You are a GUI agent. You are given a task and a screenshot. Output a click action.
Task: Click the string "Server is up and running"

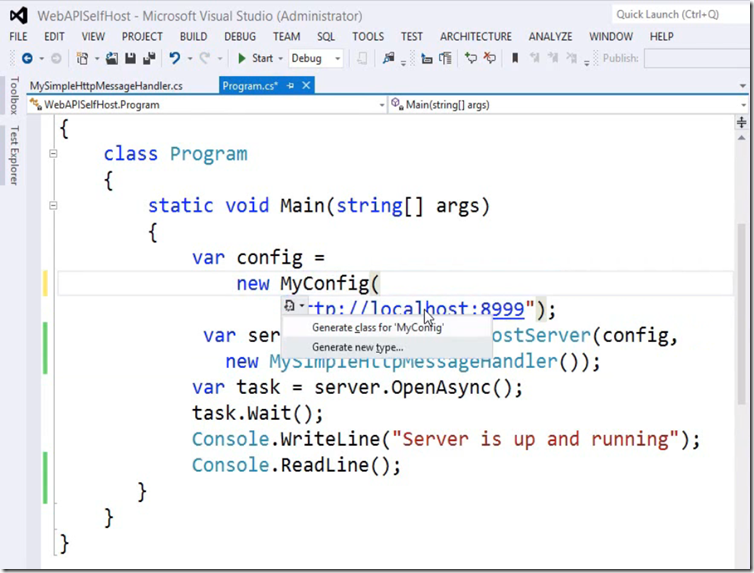(x=536, y=439)
